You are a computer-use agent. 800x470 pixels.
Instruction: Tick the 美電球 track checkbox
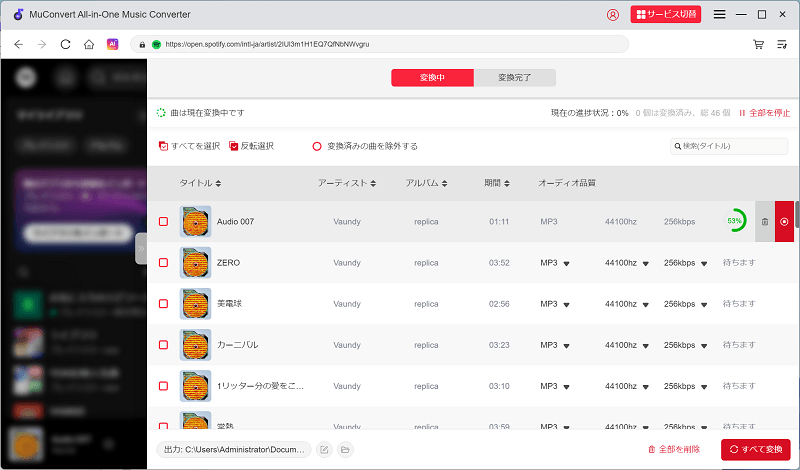(163, 304)
